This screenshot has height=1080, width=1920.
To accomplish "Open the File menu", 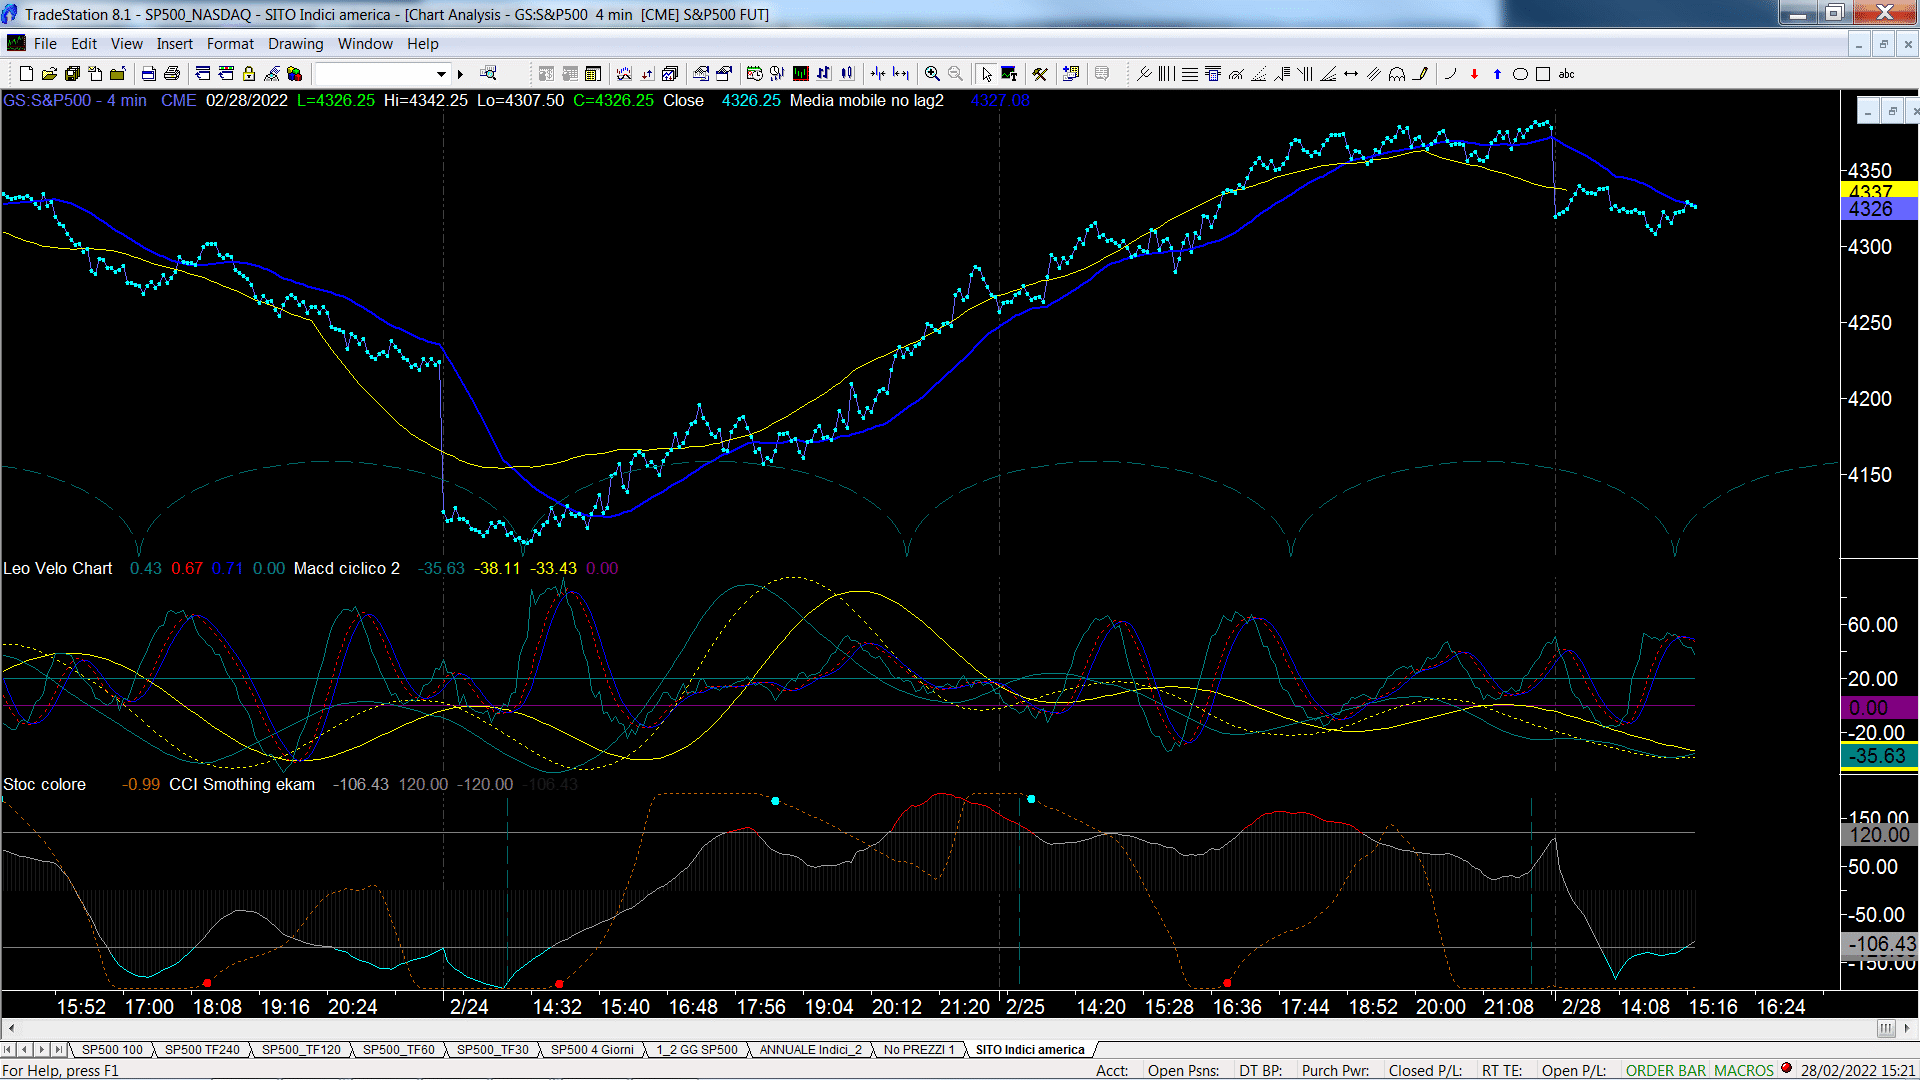I will (x=45, y=44).
